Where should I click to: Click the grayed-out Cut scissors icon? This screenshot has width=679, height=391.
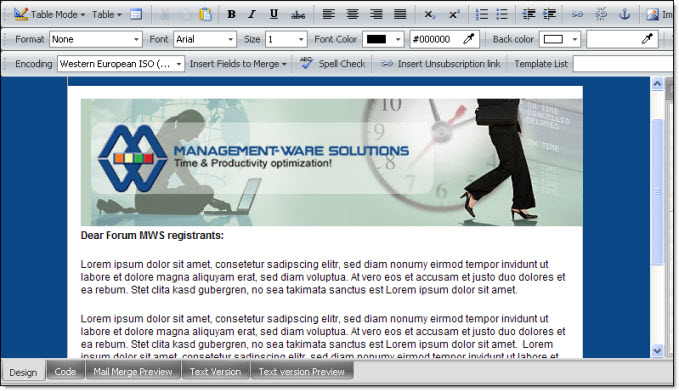tap(165, 14)
